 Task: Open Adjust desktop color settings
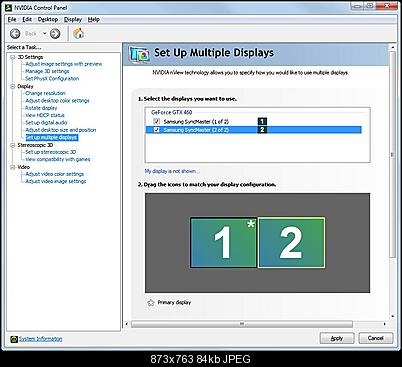pos(57,101)
